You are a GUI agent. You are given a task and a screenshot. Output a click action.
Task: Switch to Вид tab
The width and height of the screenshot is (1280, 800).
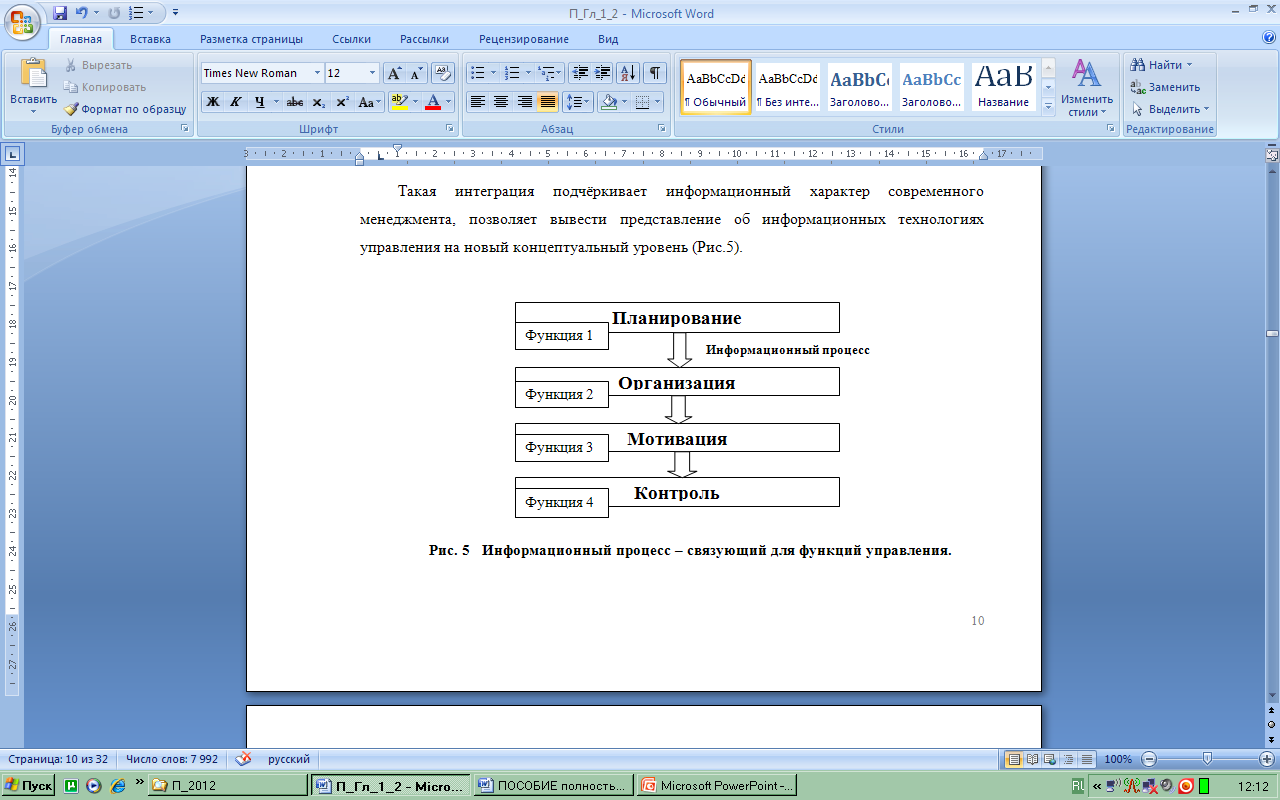pyautogui.click(x=608, y=39)
